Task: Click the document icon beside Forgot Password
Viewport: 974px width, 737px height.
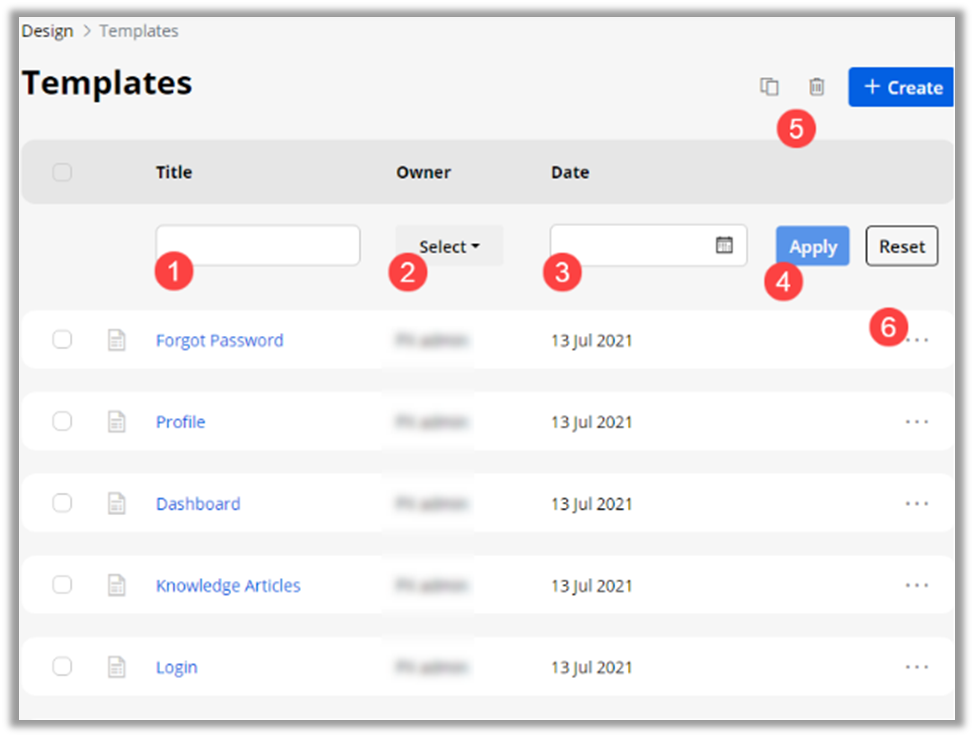Action: click(117, 340)
